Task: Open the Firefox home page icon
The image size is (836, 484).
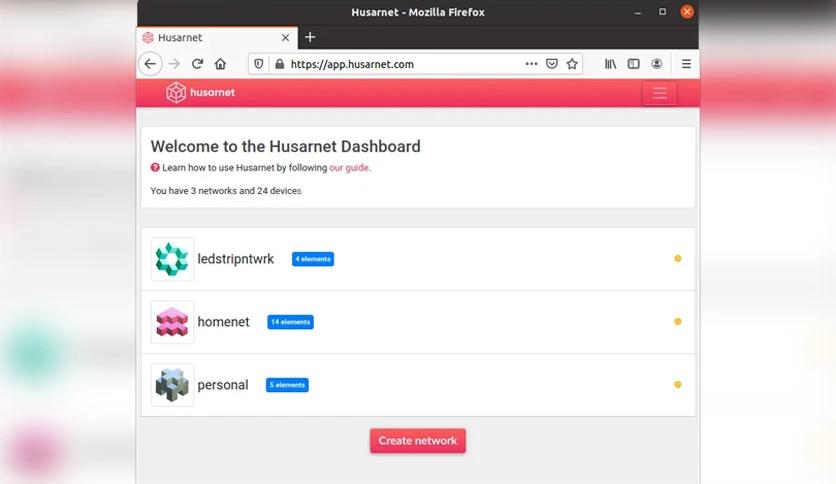Action: 220,64
